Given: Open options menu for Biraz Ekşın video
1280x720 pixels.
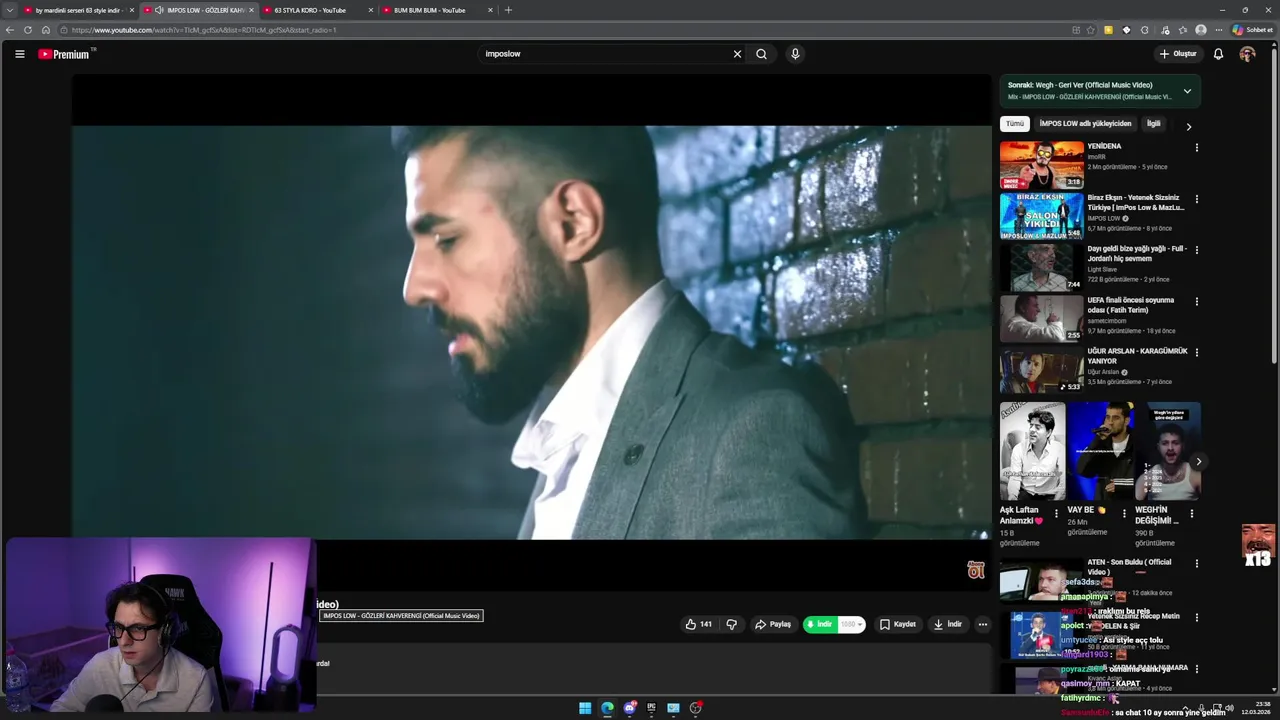Looking at the screenshot, I should click(1196, 199).
